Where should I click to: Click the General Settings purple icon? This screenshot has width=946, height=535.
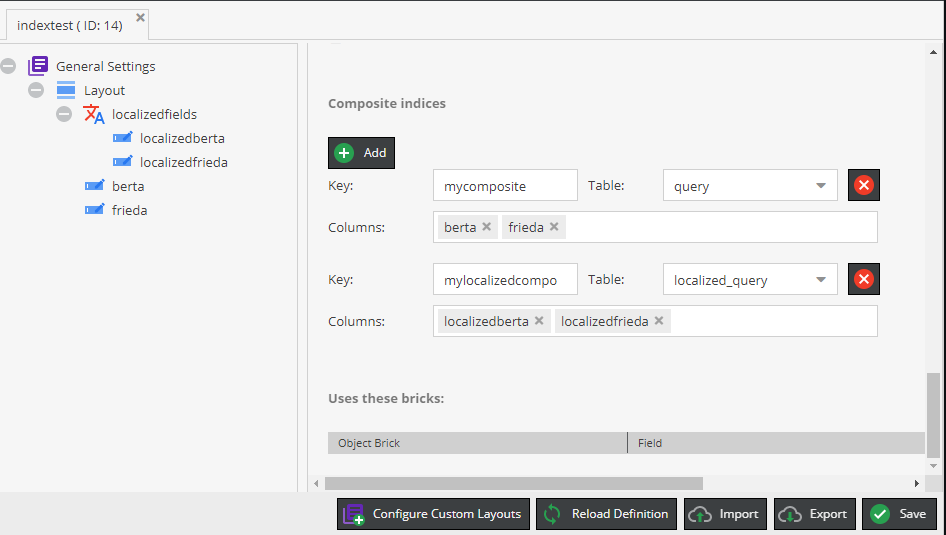38,66
